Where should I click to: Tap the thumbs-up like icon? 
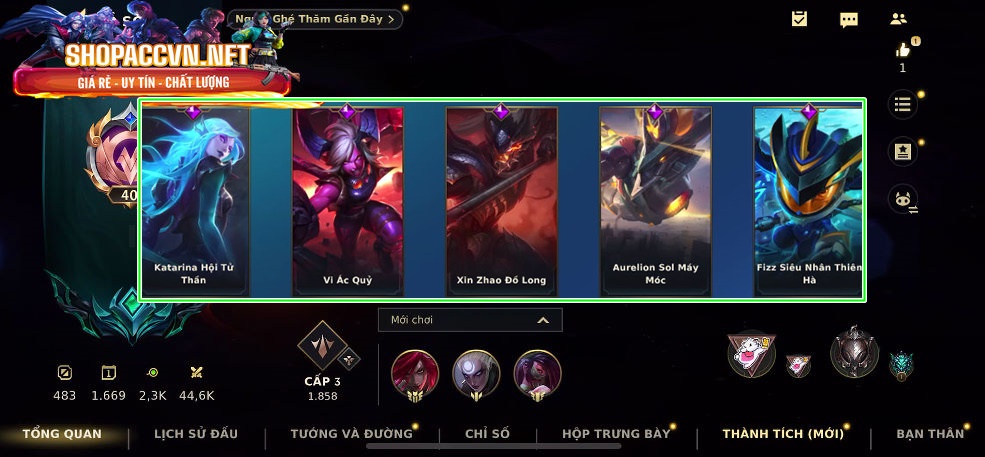click(903, 50)
